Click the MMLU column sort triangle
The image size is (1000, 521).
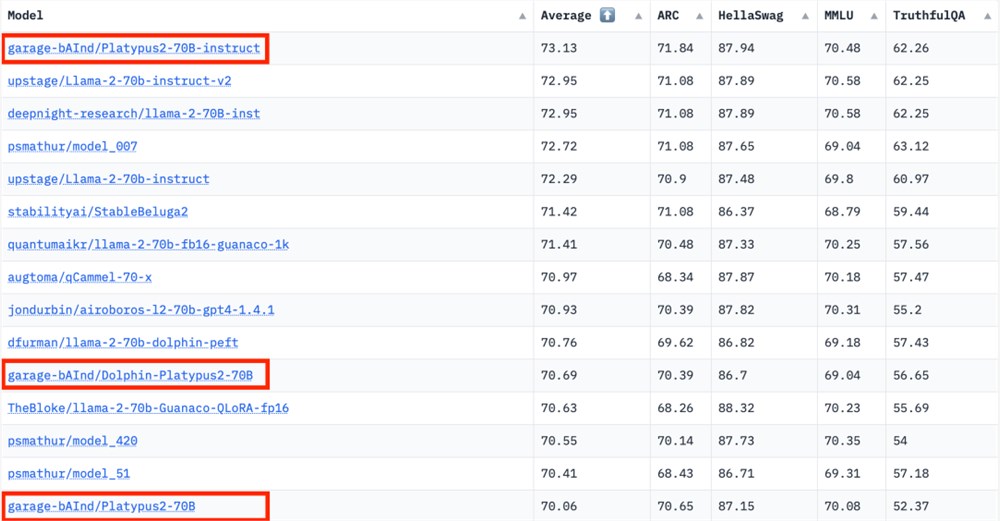pyautogui.click(x=874, y=17)
